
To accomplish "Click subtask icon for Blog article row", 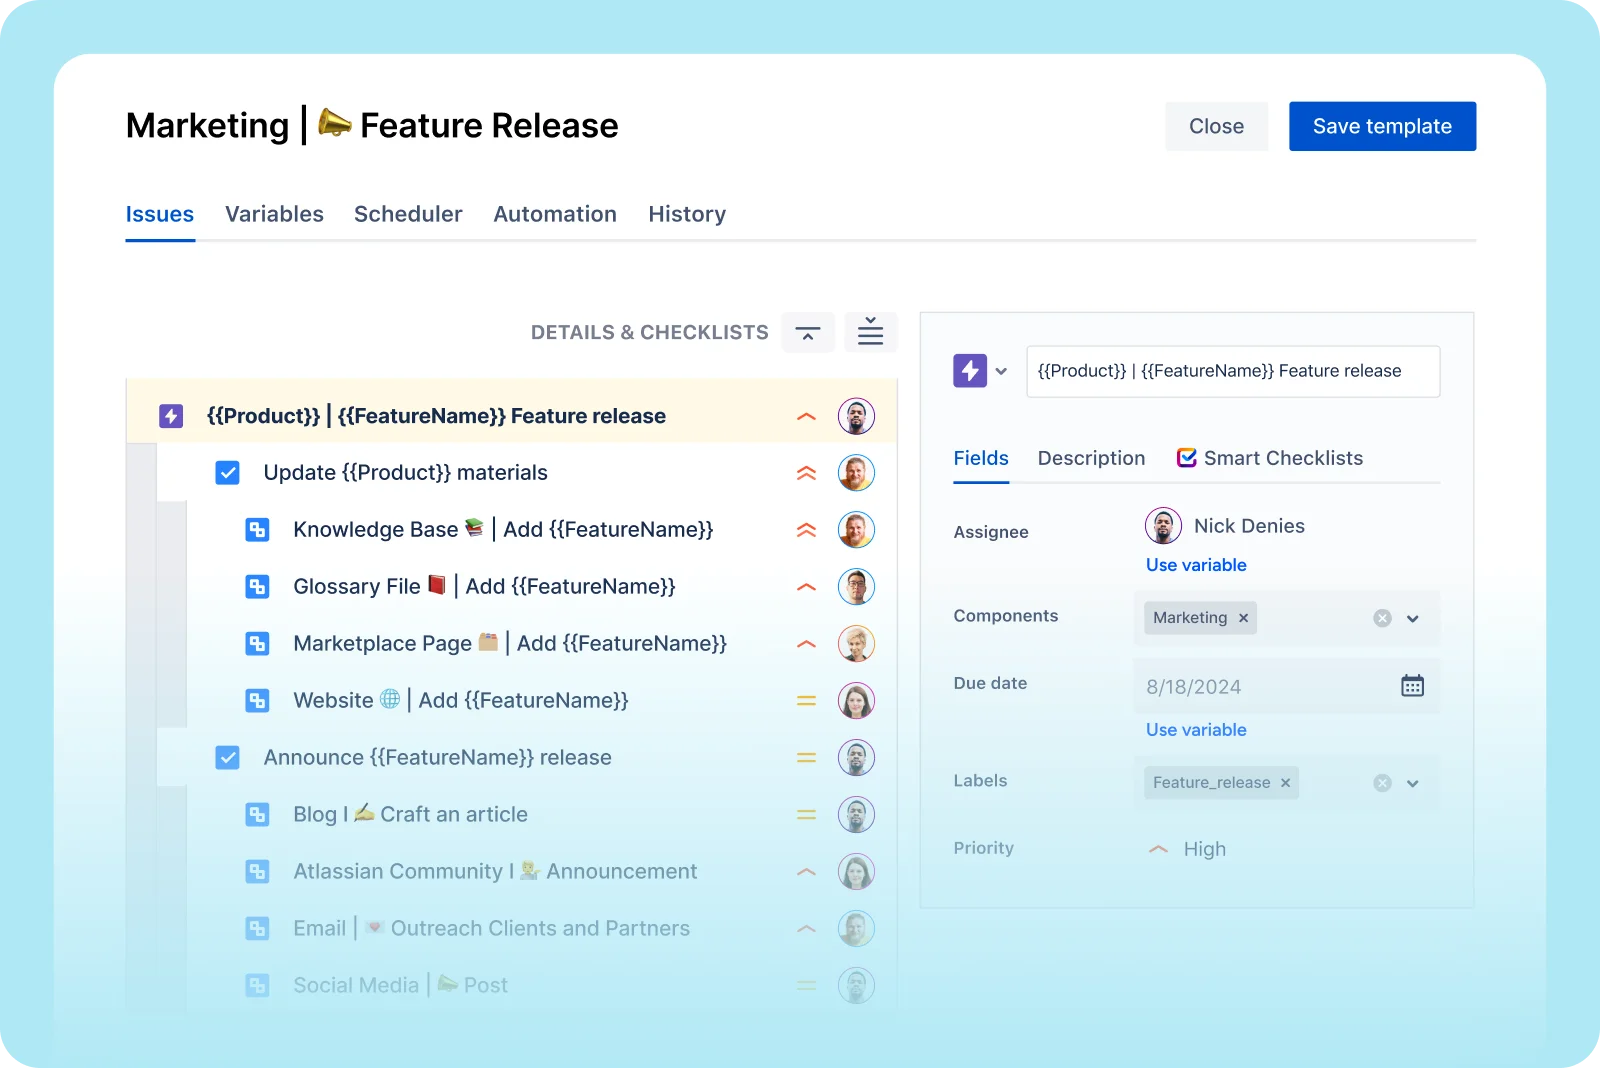I will (x=257, y=815).
